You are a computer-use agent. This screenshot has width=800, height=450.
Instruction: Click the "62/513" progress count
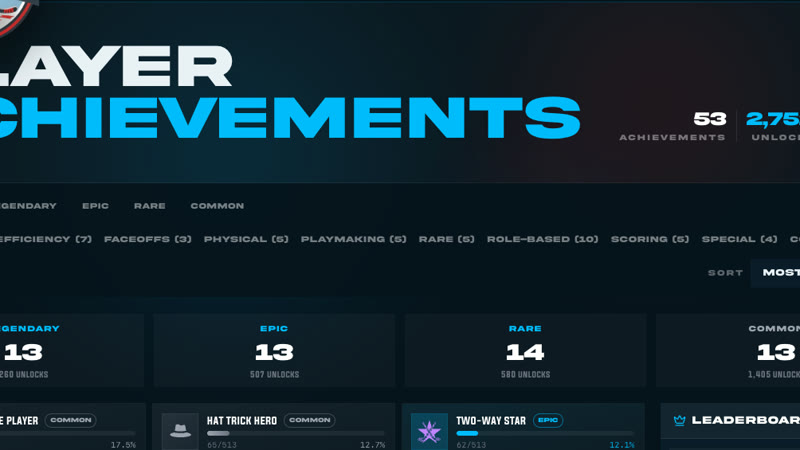471,445
